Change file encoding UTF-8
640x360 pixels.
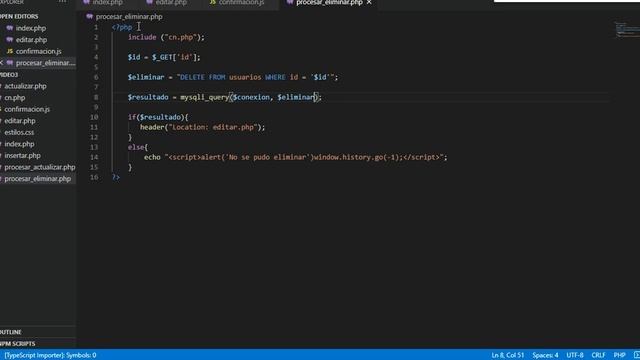[575, 355]
